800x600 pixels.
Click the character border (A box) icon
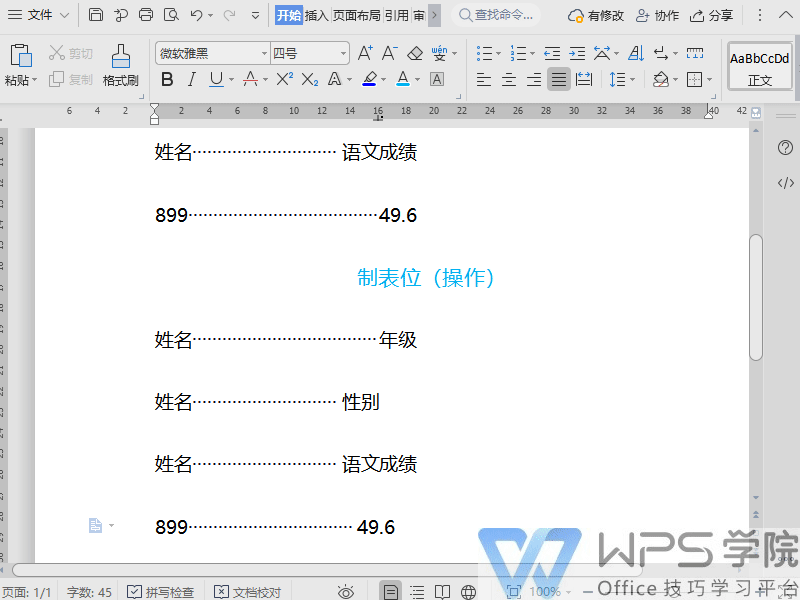tap(437, 79)
